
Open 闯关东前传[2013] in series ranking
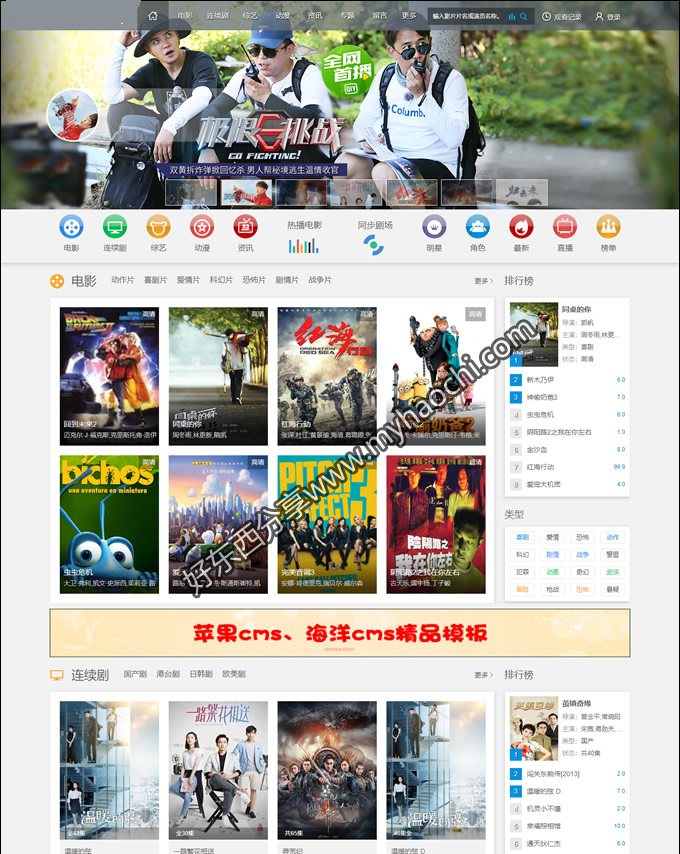pos(553,773)
